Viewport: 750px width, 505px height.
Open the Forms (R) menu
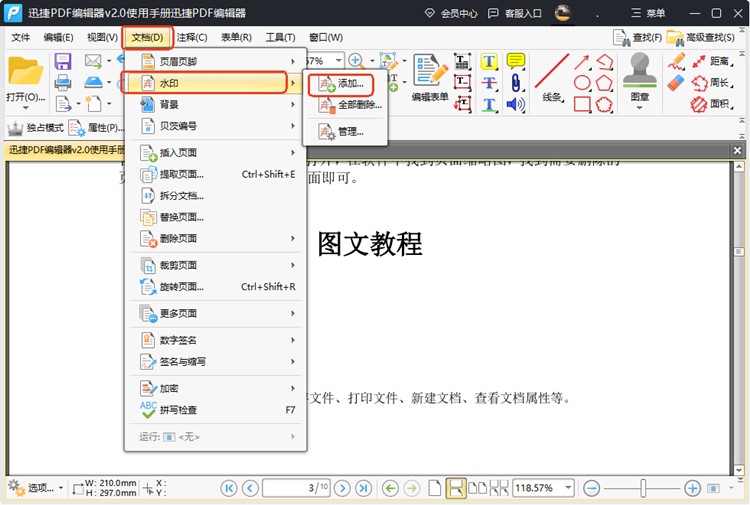[x=236, y=37]
